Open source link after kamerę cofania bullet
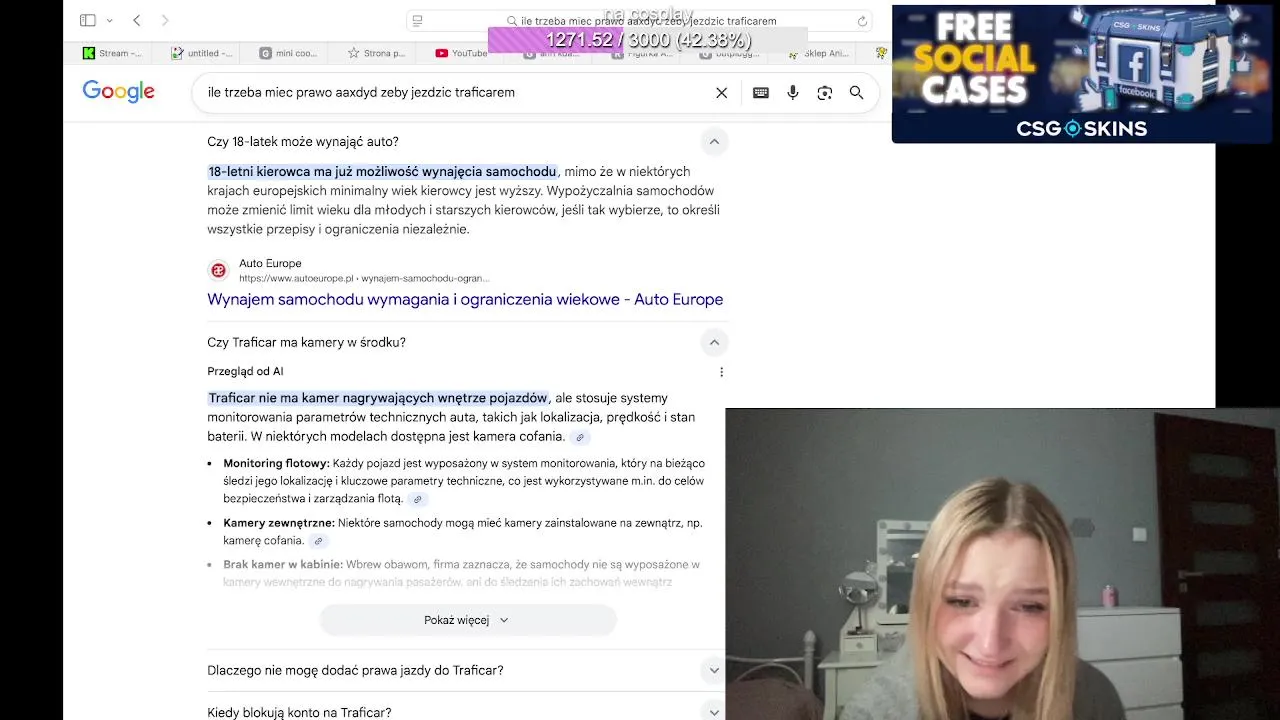Screen dimensions: 1280x720 tap(318, 541)
